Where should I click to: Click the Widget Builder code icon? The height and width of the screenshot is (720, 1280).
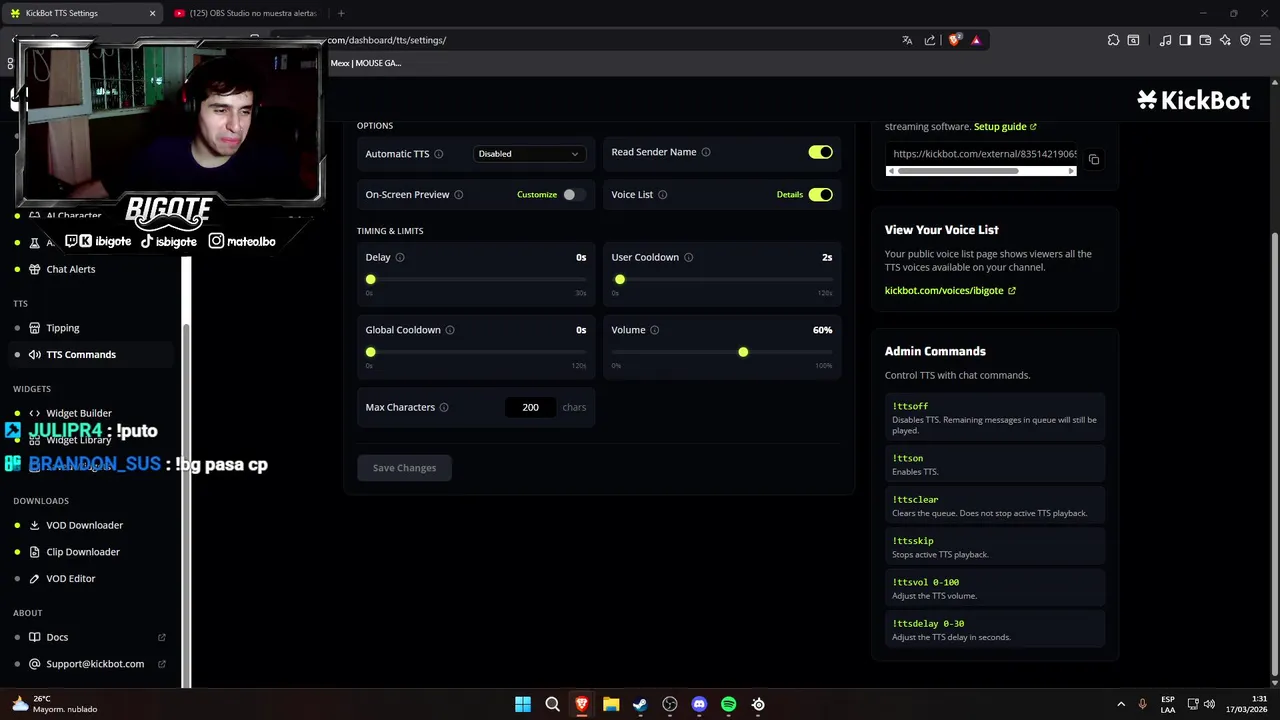35,413
